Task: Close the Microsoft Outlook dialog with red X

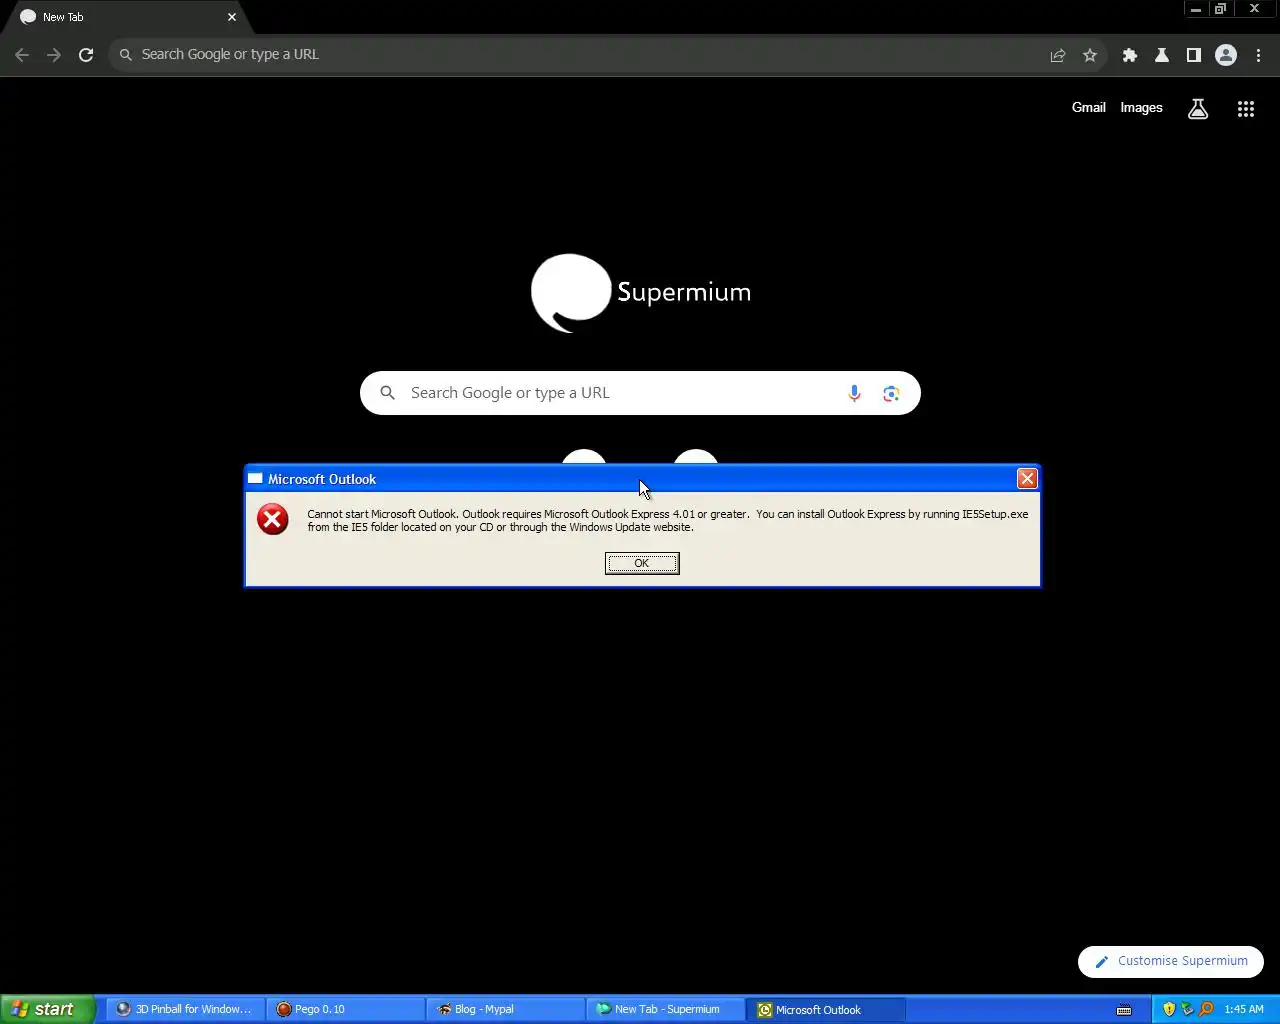Action: coord(1027,479)
